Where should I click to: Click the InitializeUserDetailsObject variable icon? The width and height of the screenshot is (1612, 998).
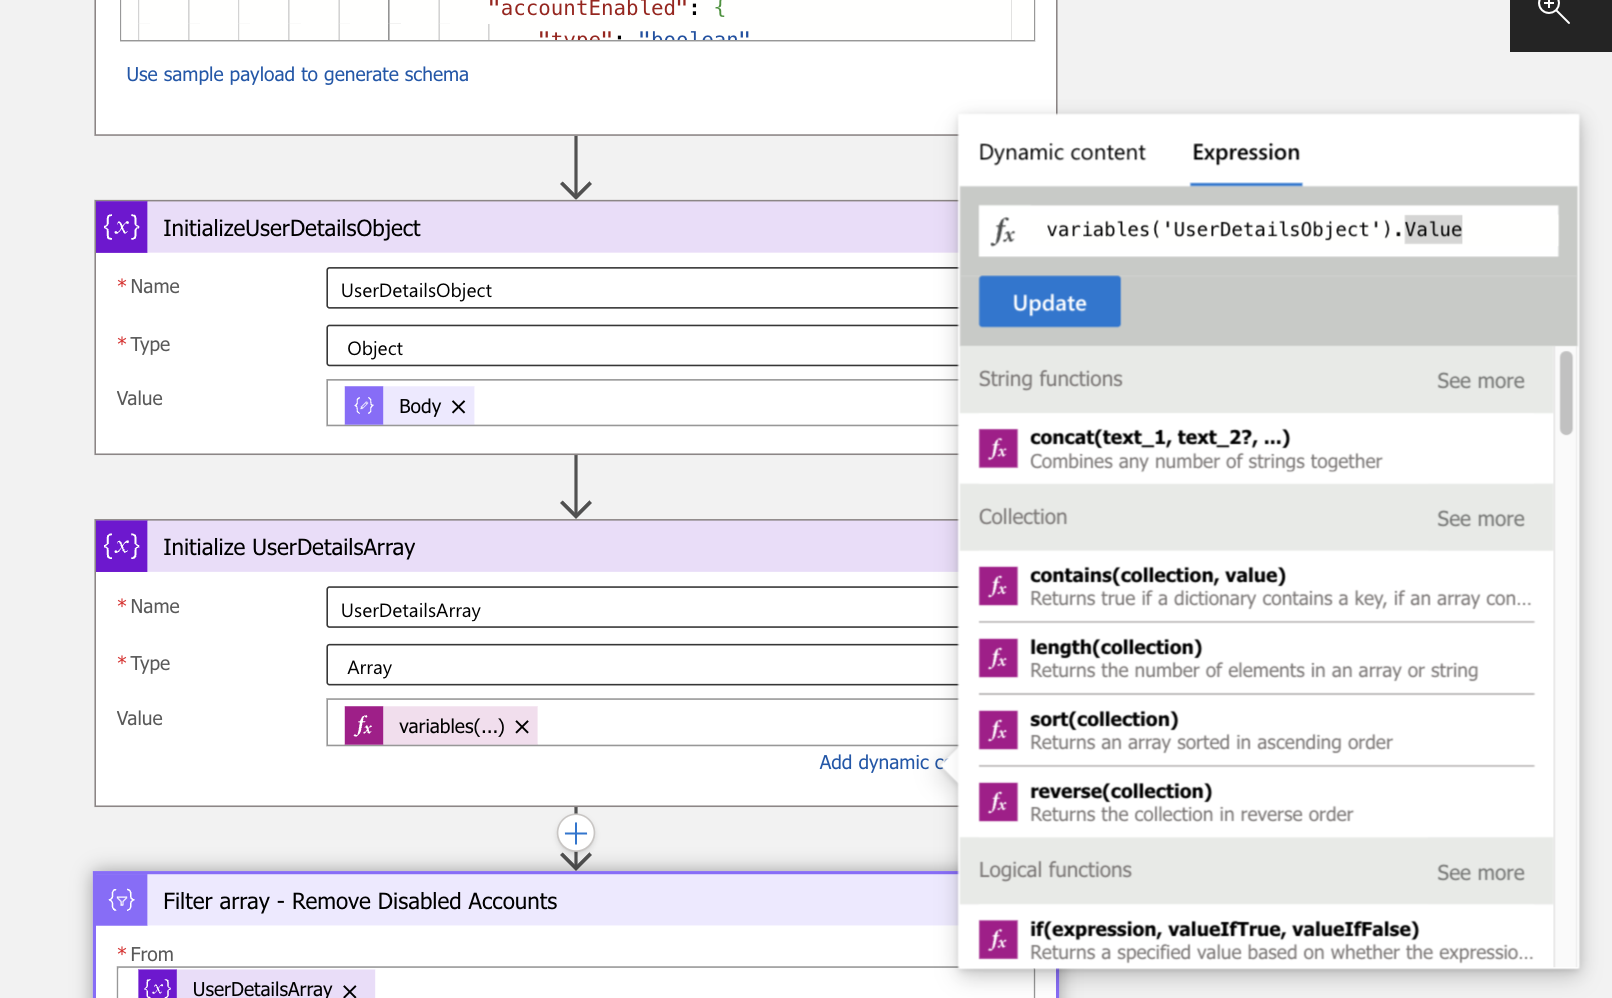click(x=122, y=227)
